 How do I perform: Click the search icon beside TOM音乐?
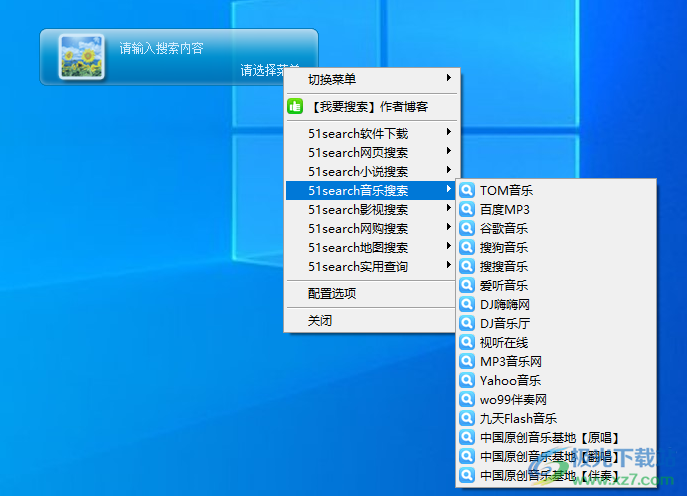[x=467, y=190]
